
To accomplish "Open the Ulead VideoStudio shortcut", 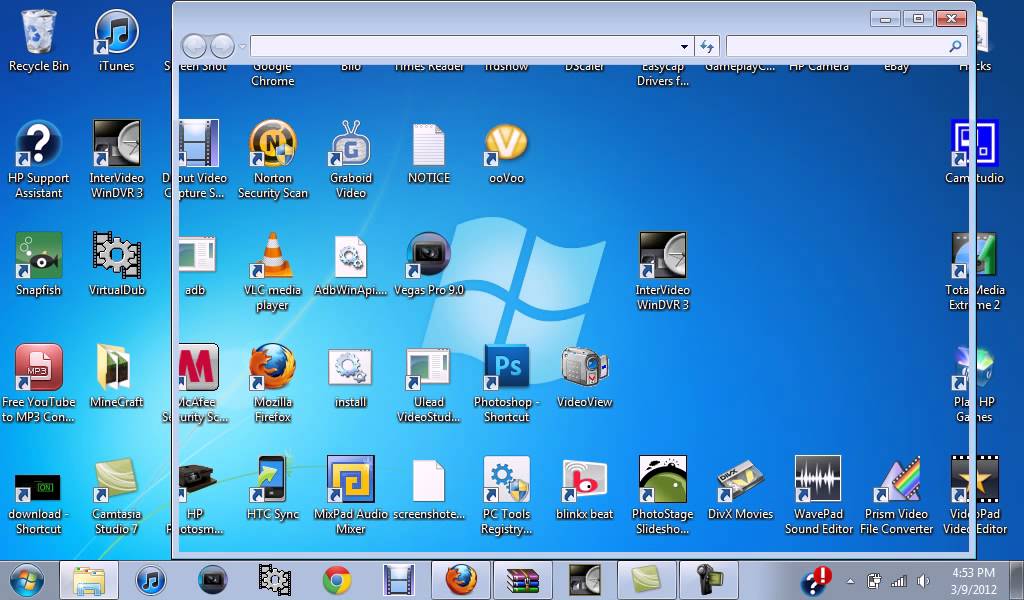I will point(428,384).
